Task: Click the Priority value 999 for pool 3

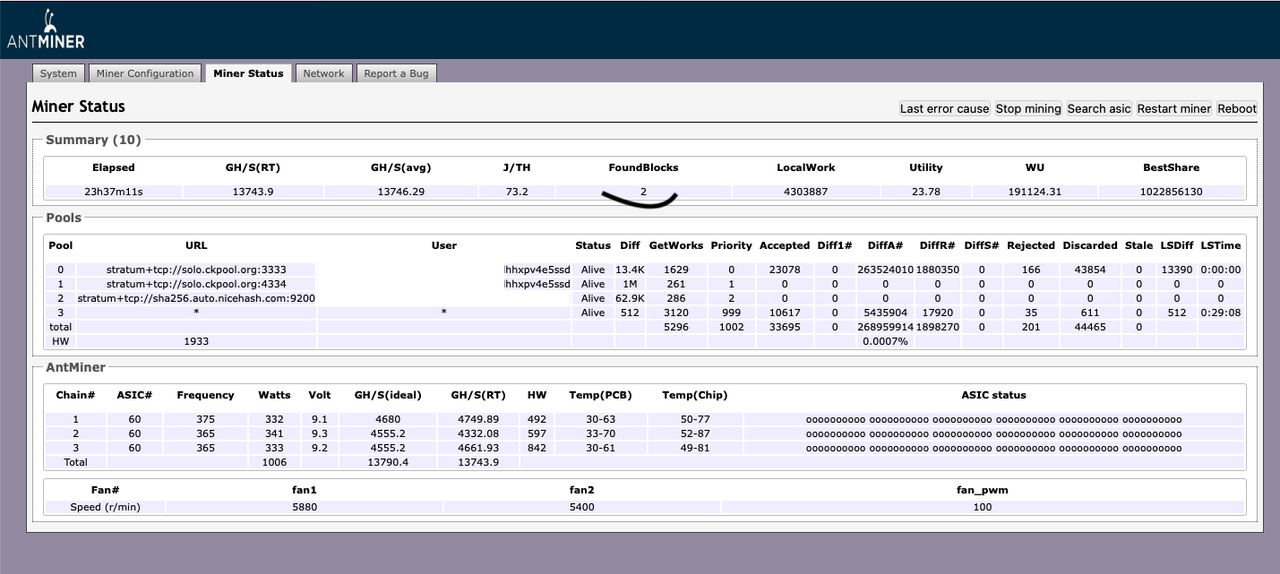Action: [x=731, y=312]
